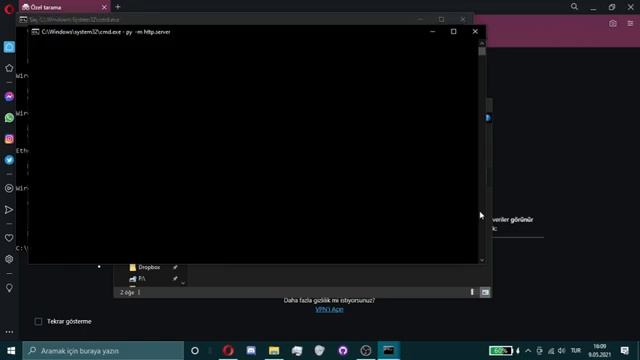This screenshot has height=360, width=640.
Task: Click the cmd window scrollbar down arrow
Action: point(482,260)
